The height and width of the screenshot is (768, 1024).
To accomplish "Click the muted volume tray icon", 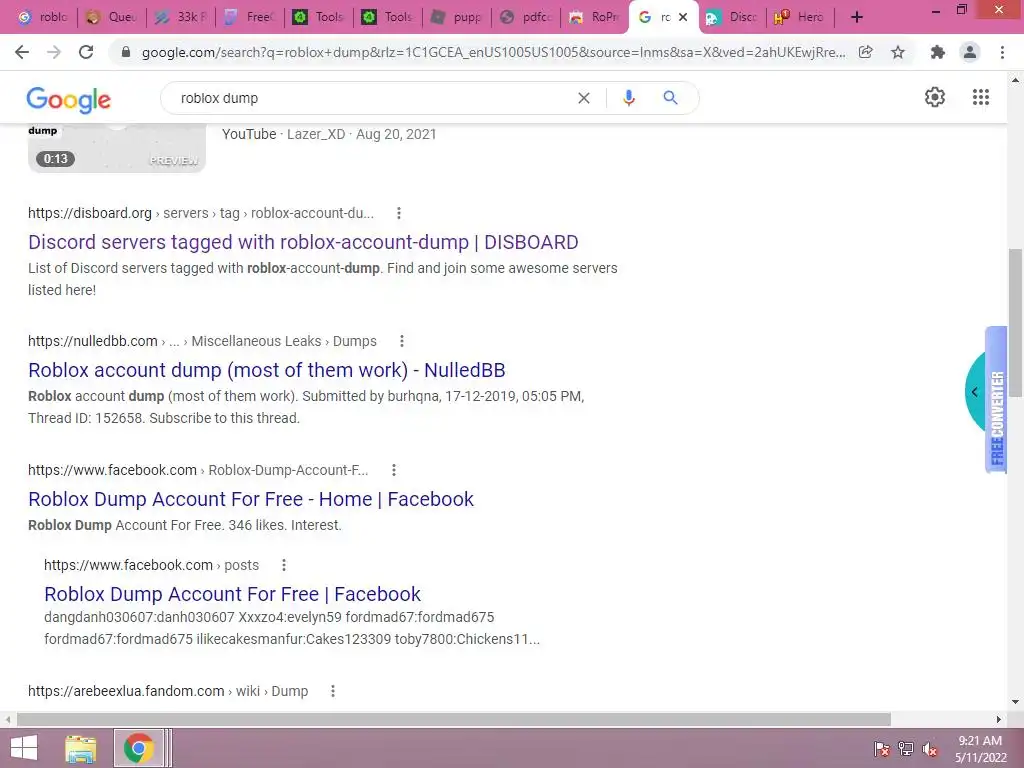I will (x=930, y=749).
